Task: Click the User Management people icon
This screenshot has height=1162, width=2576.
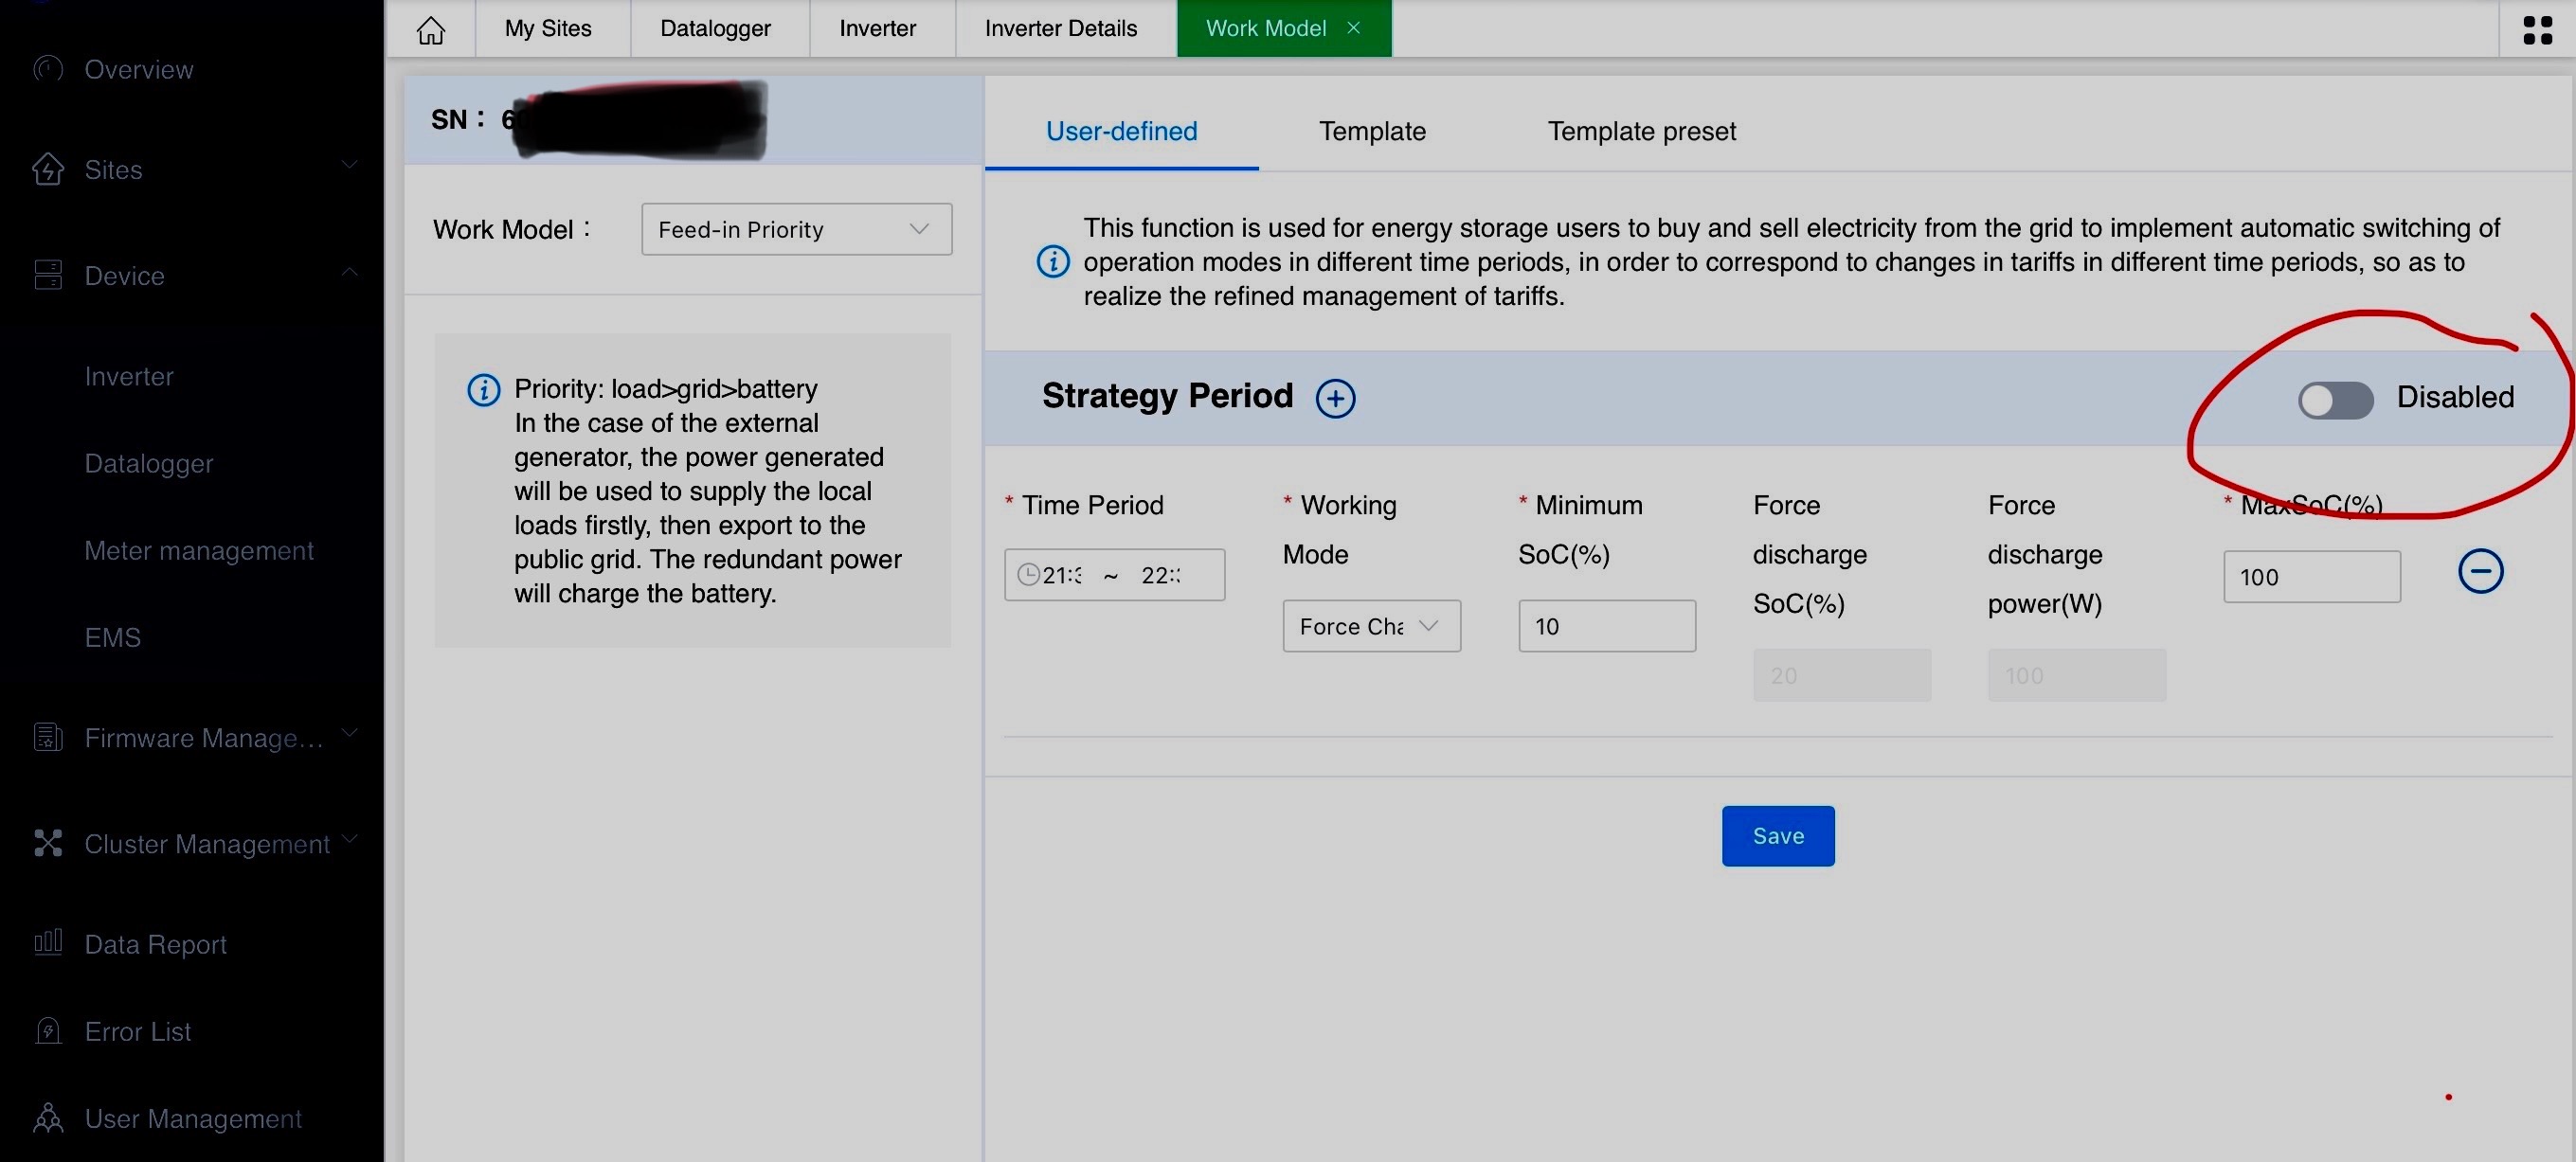Action: pyautogui.click(x=48, y=1118)
